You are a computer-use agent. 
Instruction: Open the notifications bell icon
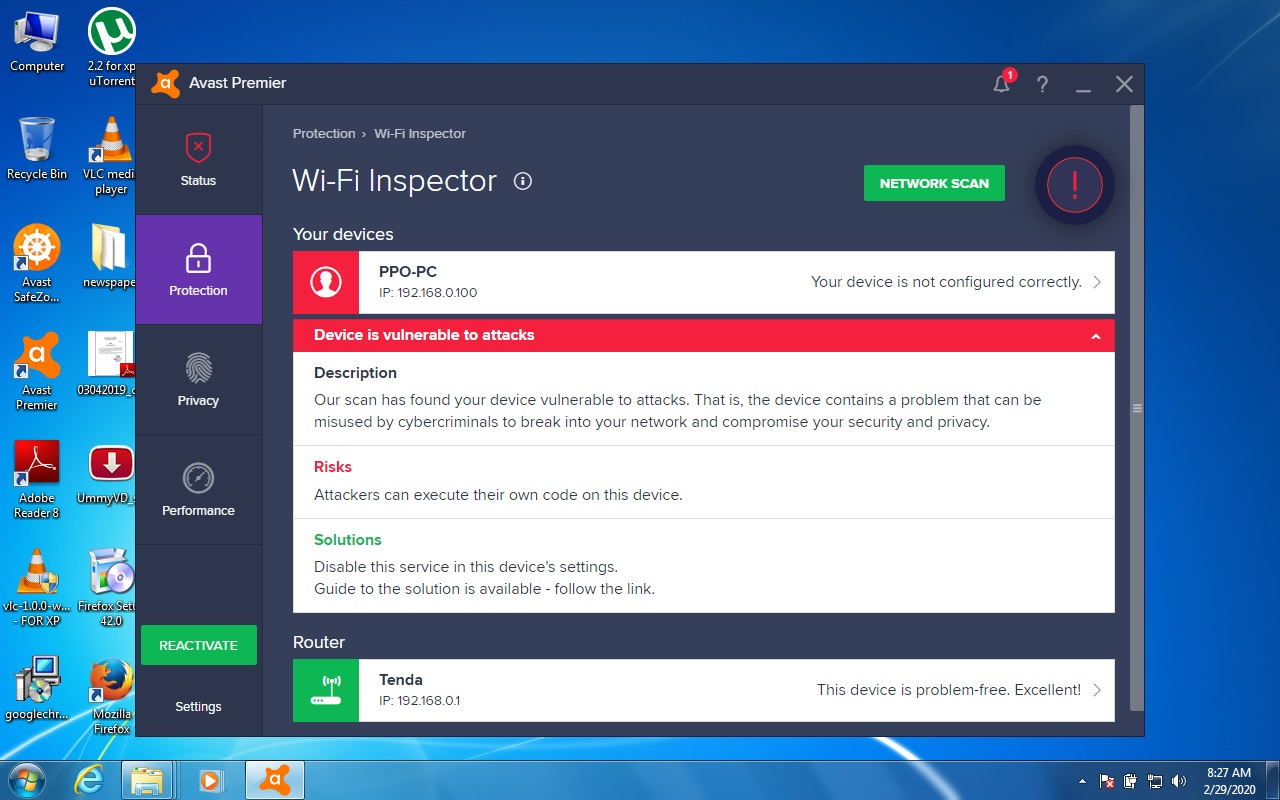click(1001, 84)
